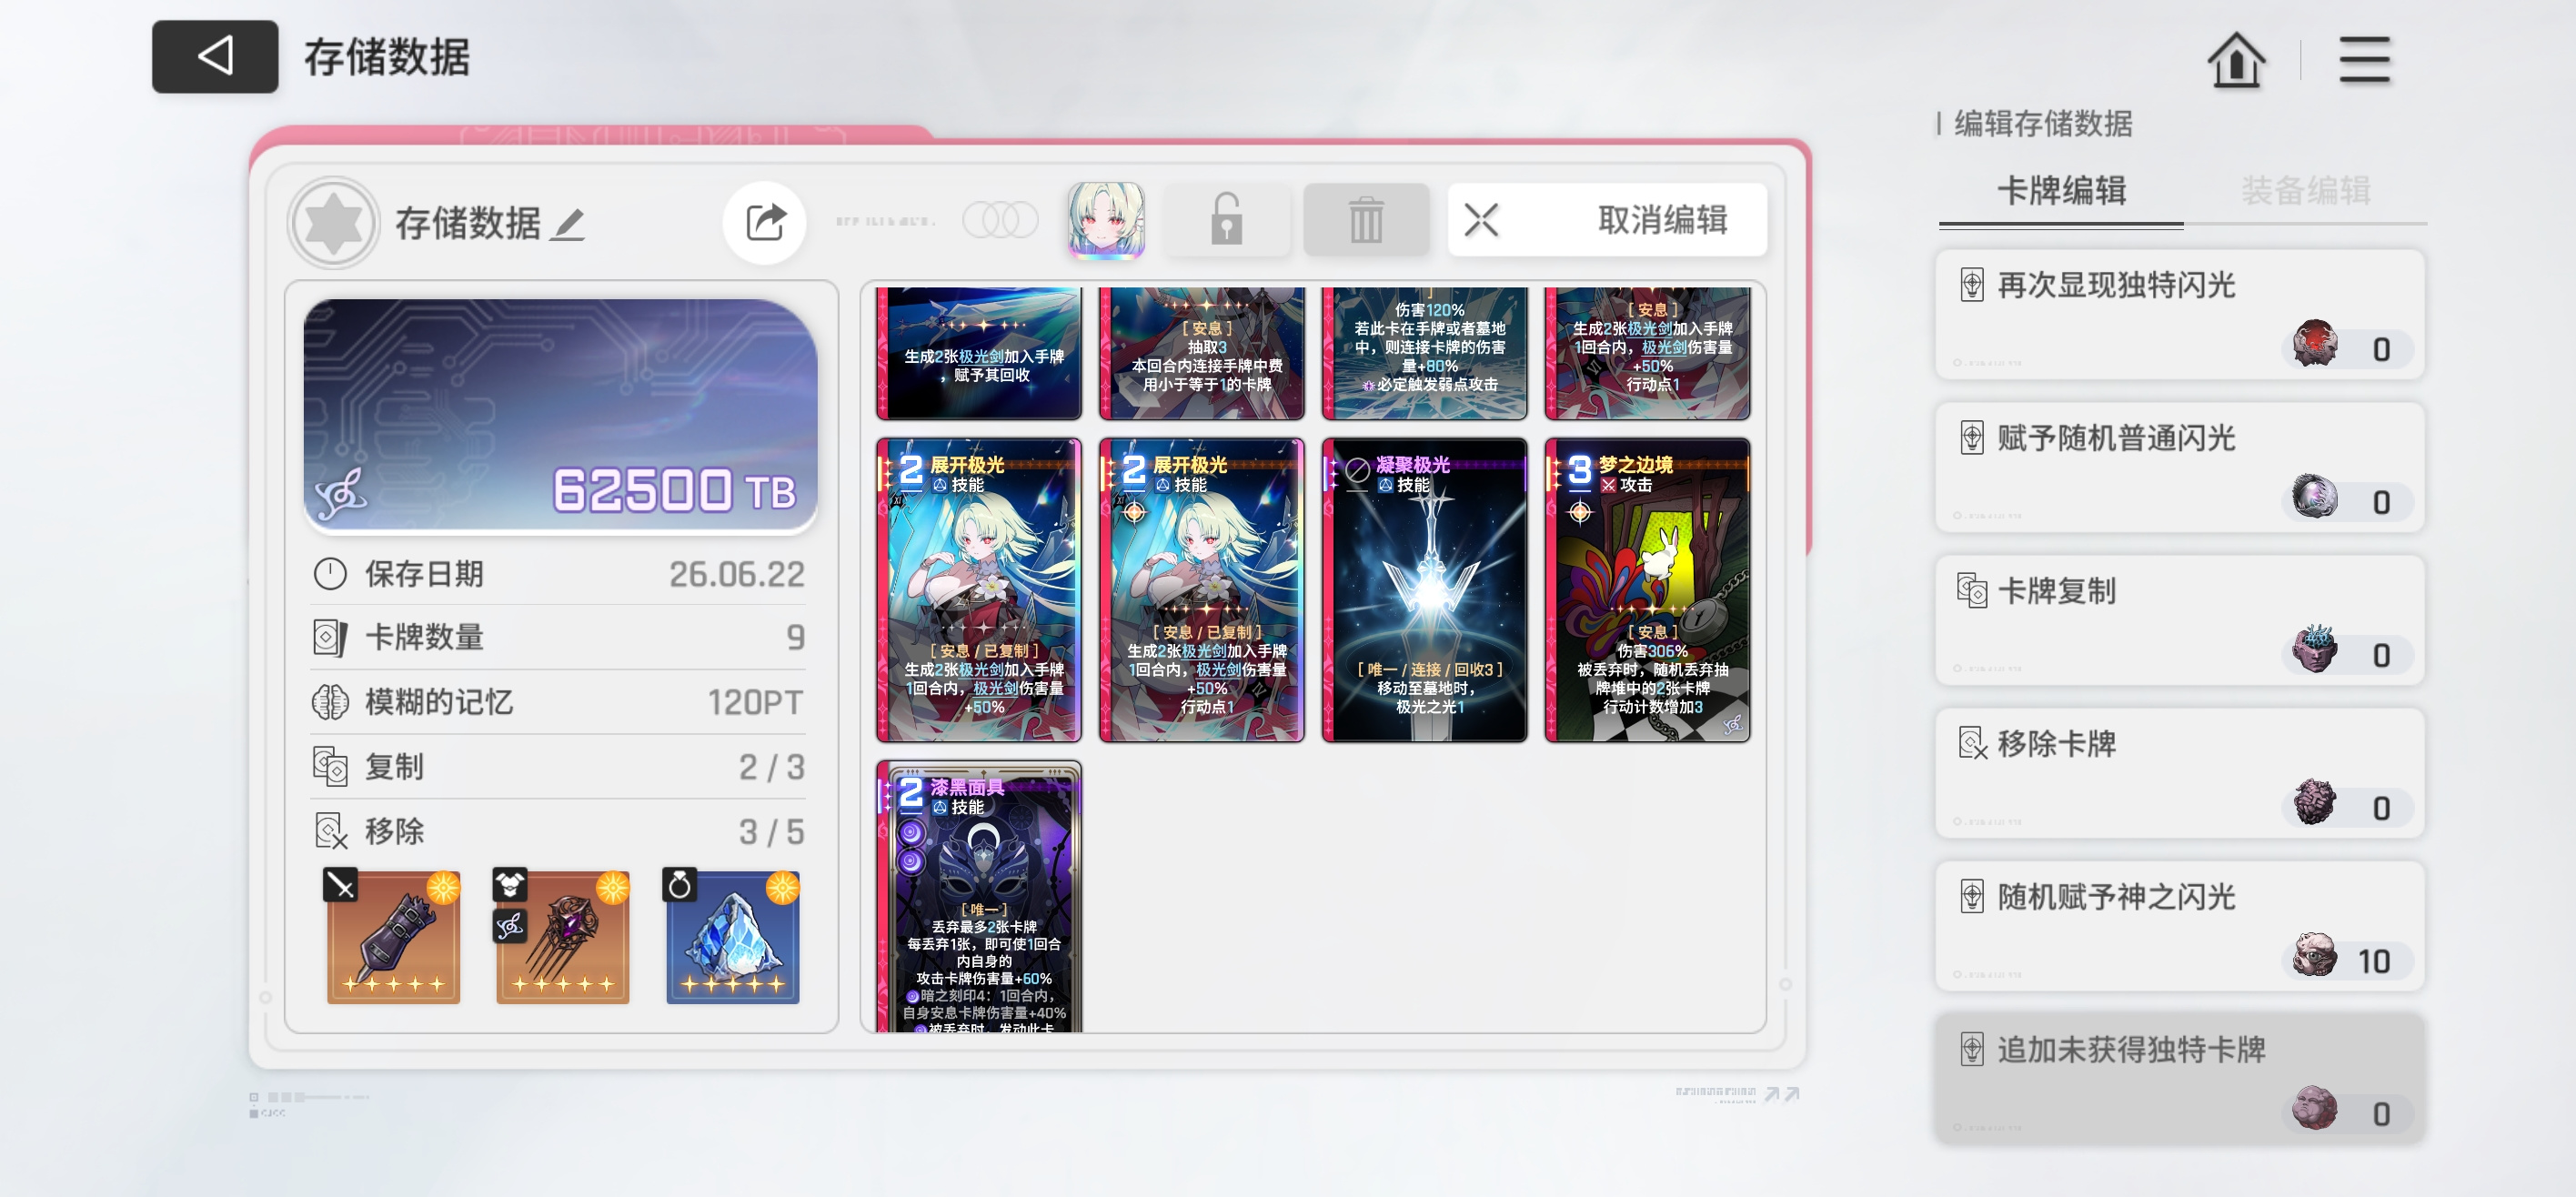Viewport: 2576px width, 1197px height.
Task: Tap the grey orb icon for 赋予随机普通闪光
Action: pos(2314,496)
